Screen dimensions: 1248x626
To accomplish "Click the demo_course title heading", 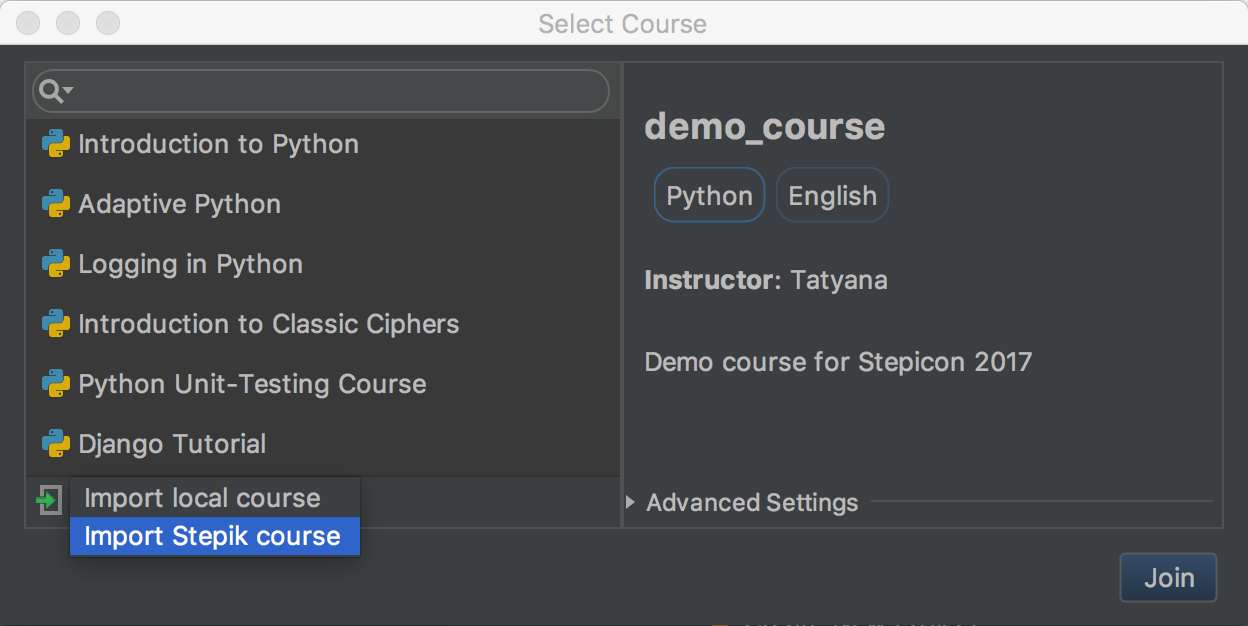I will 765,127.
